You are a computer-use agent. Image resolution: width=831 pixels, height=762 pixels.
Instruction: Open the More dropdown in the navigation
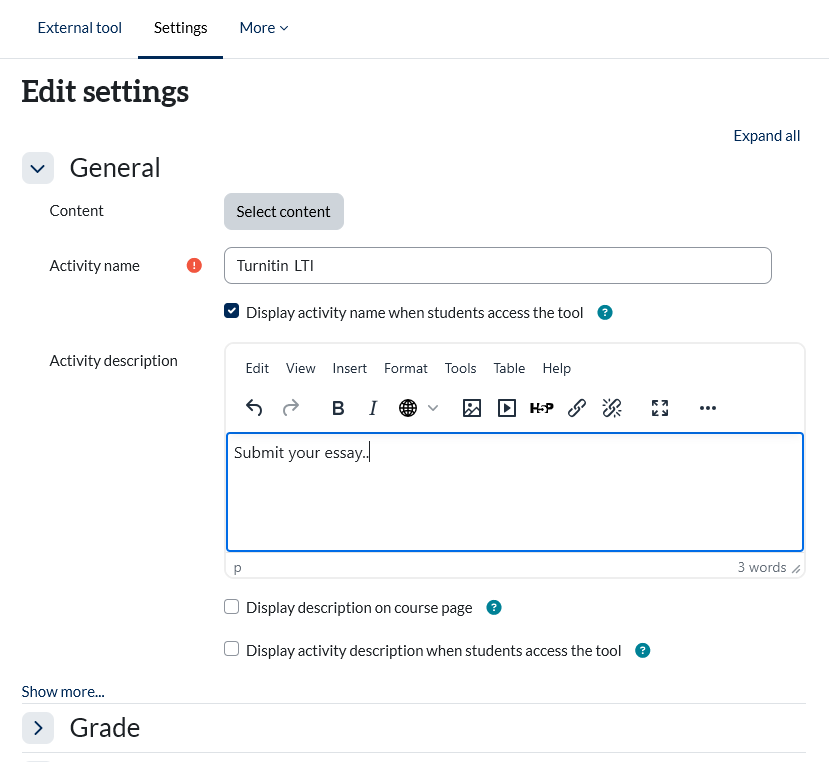point(263,28)
